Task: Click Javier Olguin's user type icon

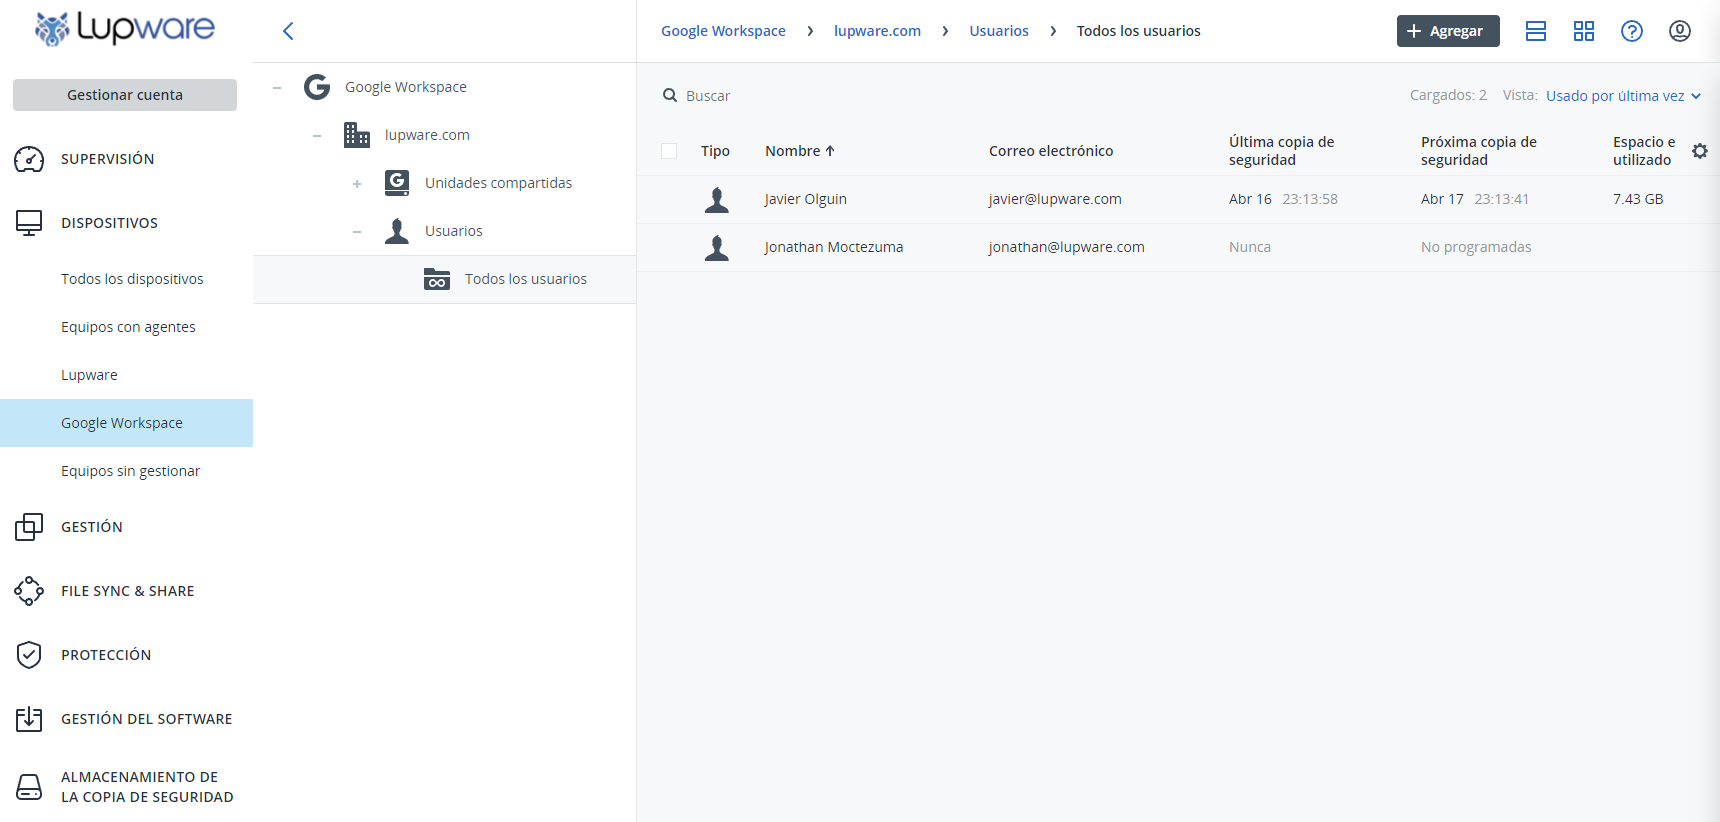Action: click(717, 200)
